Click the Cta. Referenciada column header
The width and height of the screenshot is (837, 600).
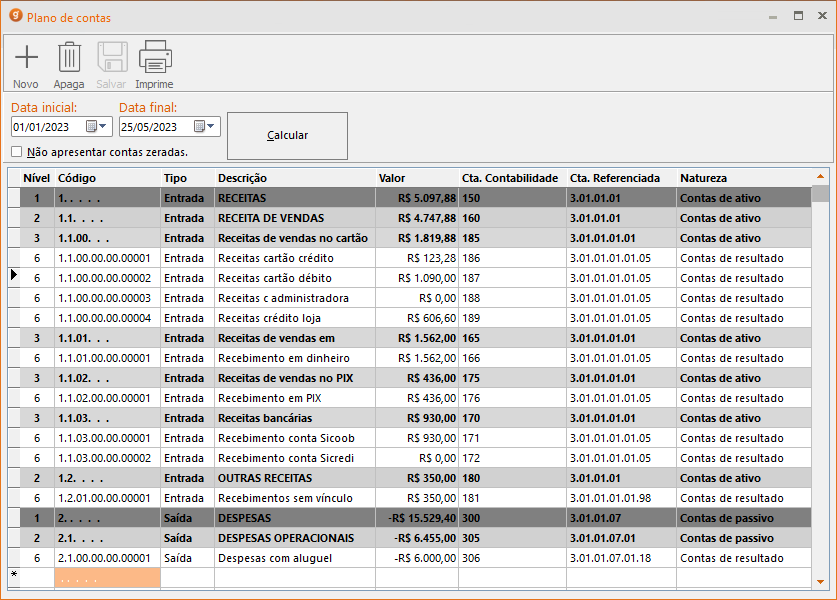pos(622,178)
